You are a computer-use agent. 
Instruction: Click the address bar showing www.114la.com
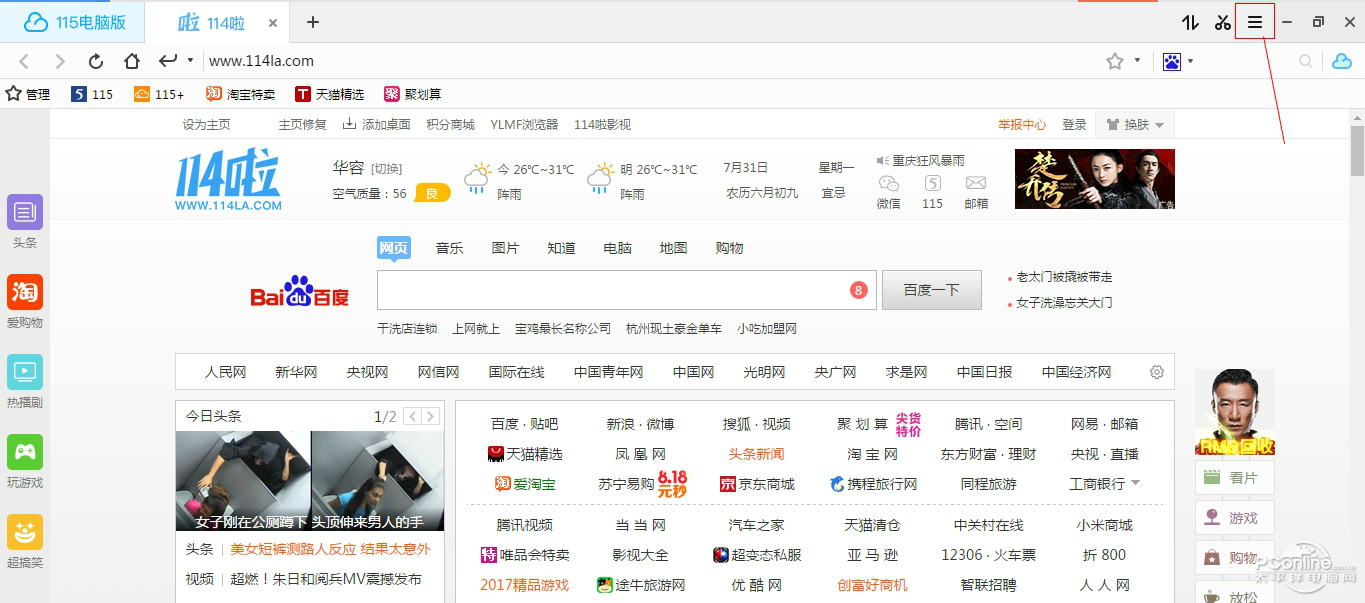[x=650, y=61]
